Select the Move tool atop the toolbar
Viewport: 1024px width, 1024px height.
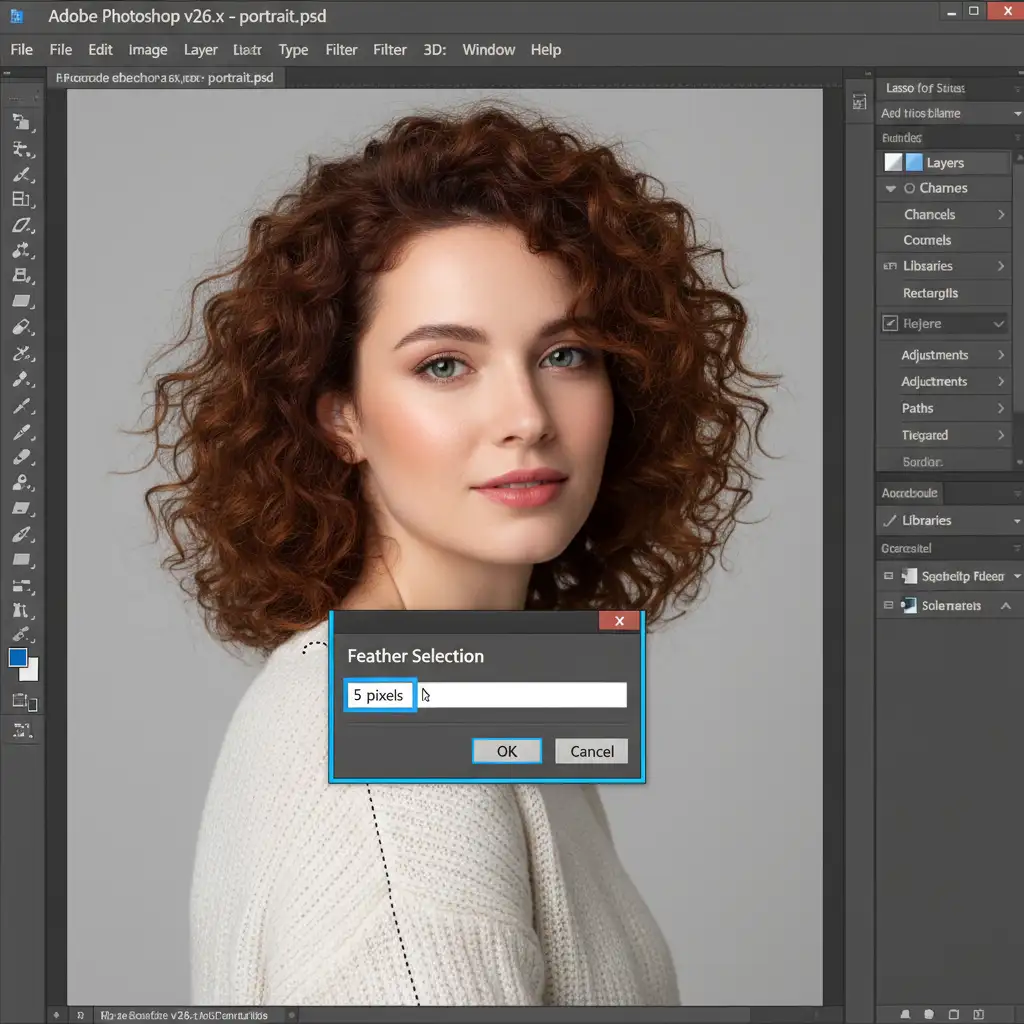[22, 123]
